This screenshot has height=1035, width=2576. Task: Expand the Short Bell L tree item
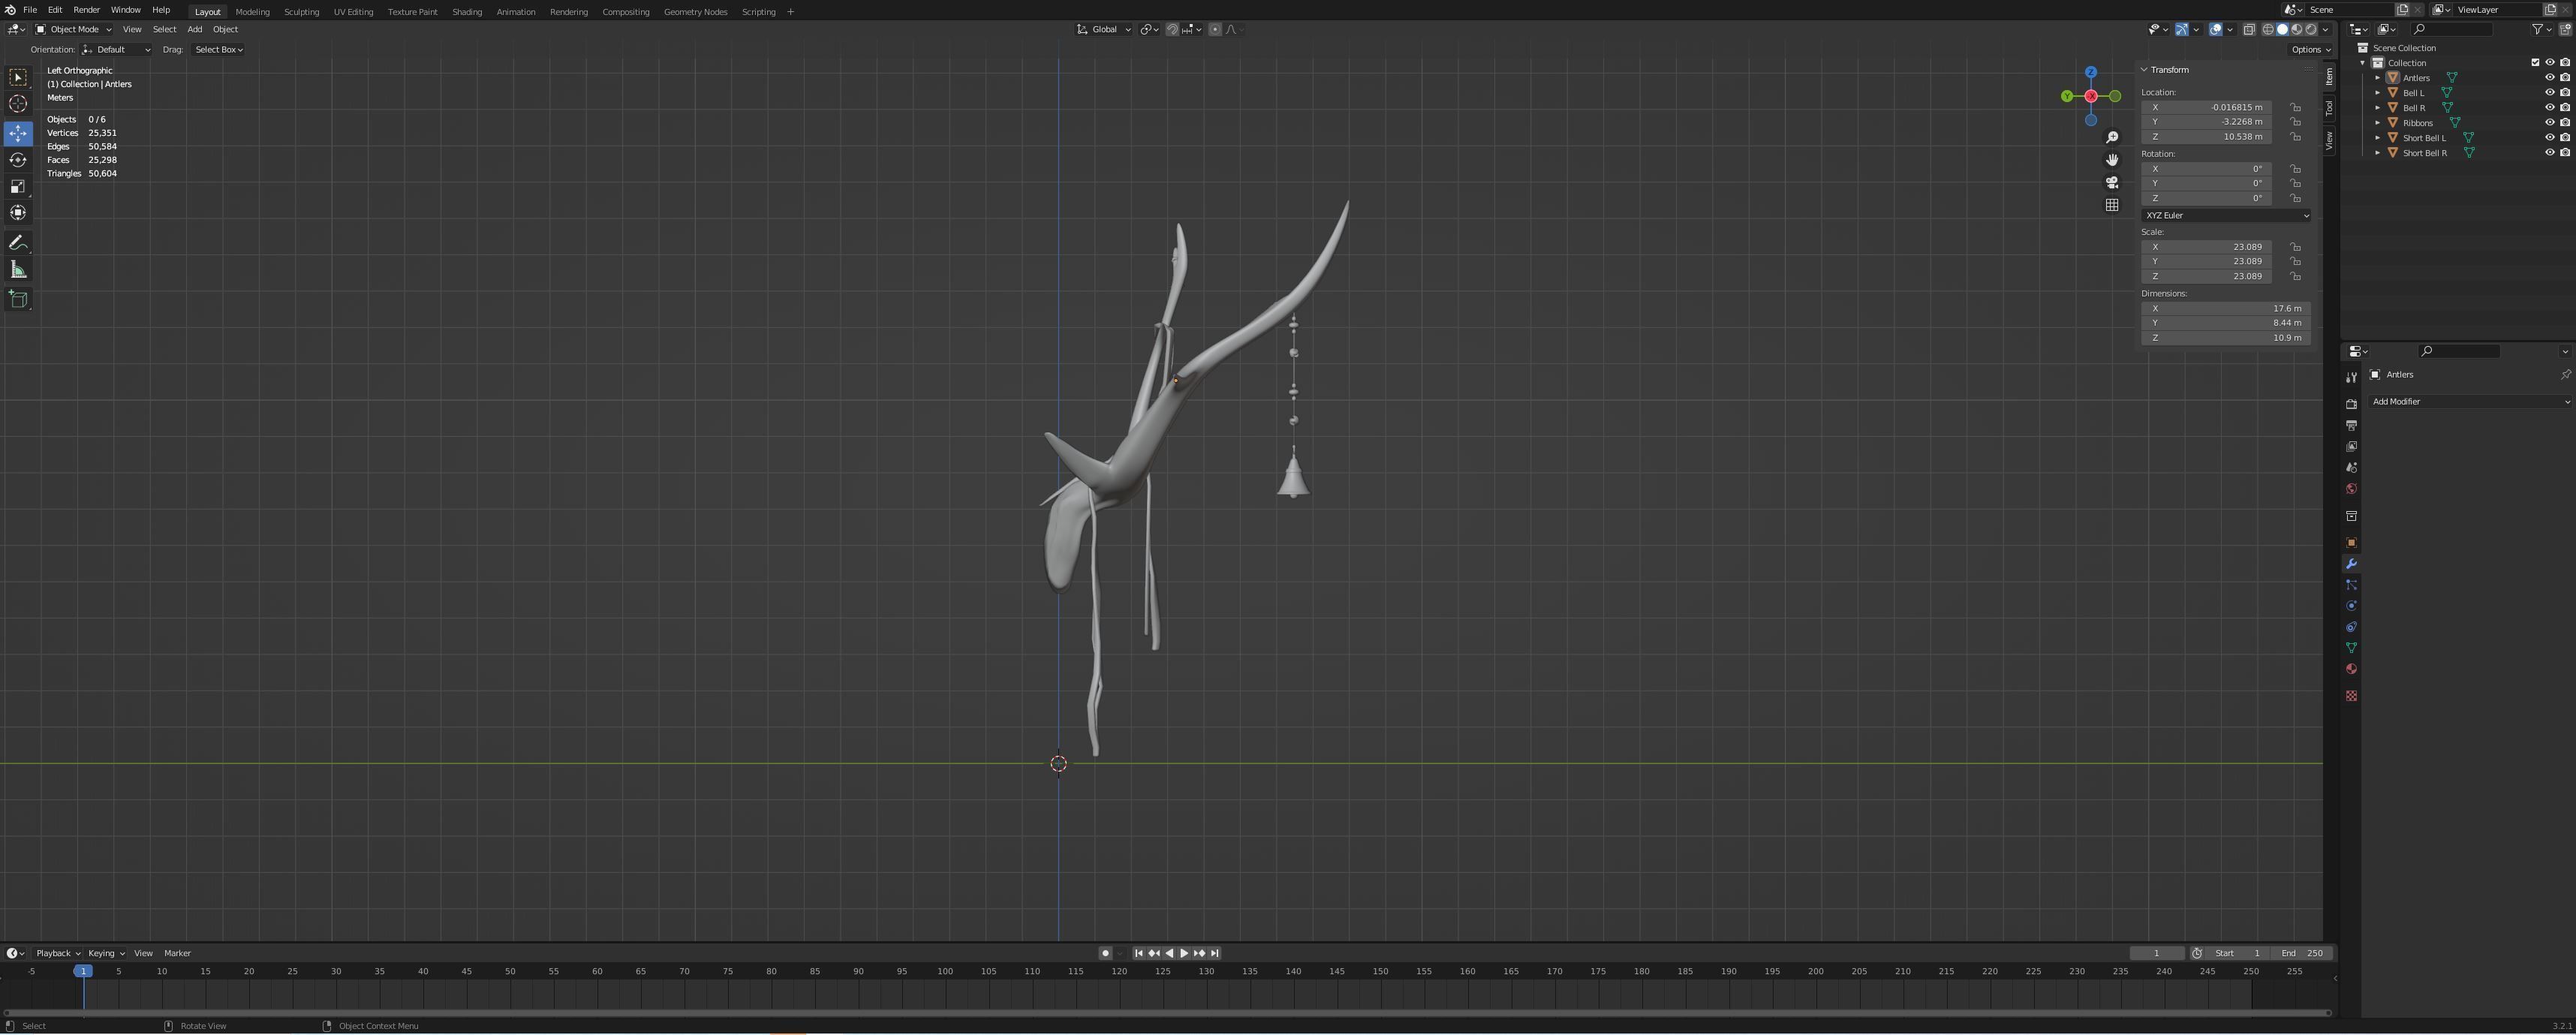[2378, 138]
